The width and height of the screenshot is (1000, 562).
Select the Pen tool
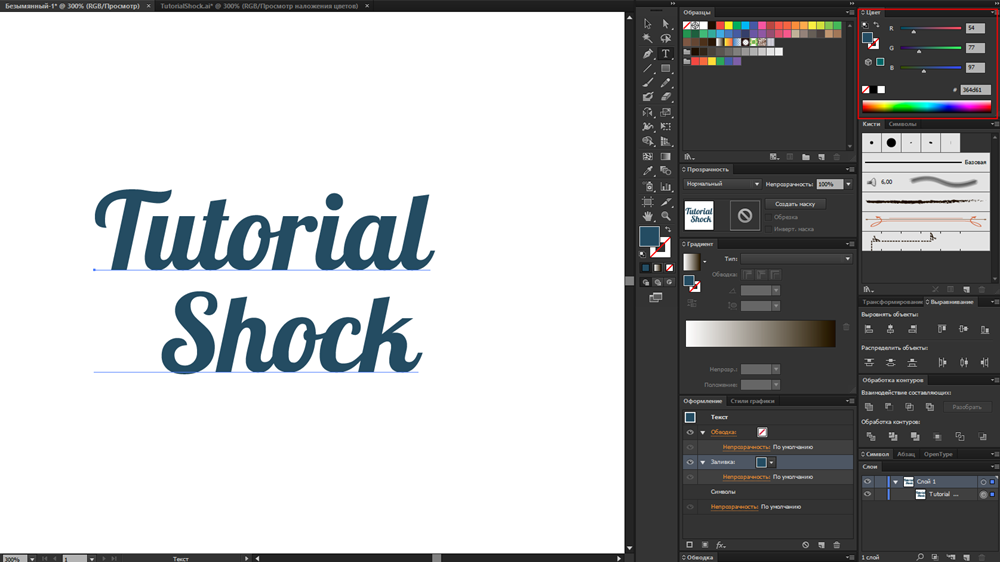(x=647, y=54)
